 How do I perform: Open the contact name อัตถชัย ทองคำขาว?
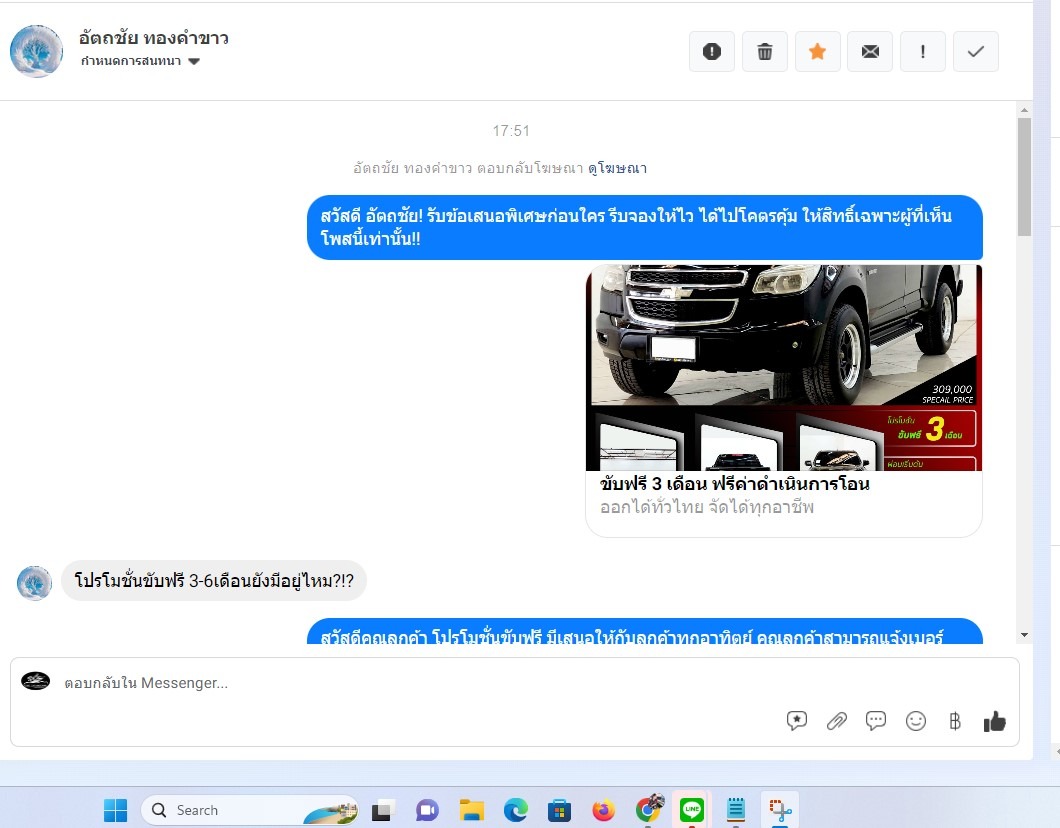154,38
